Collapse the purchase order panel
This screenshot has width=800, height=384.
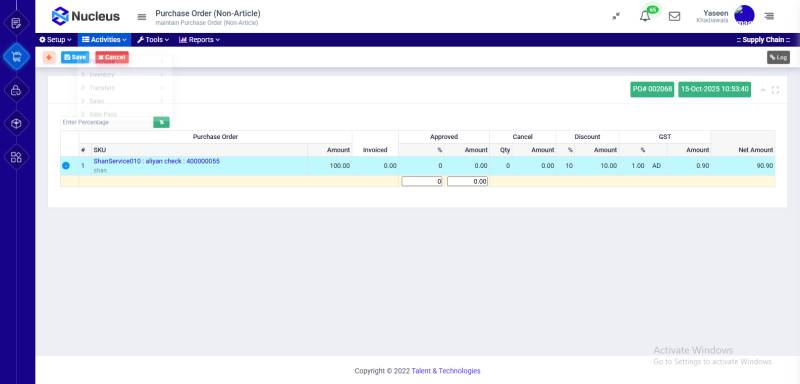[x=763, y=90]
